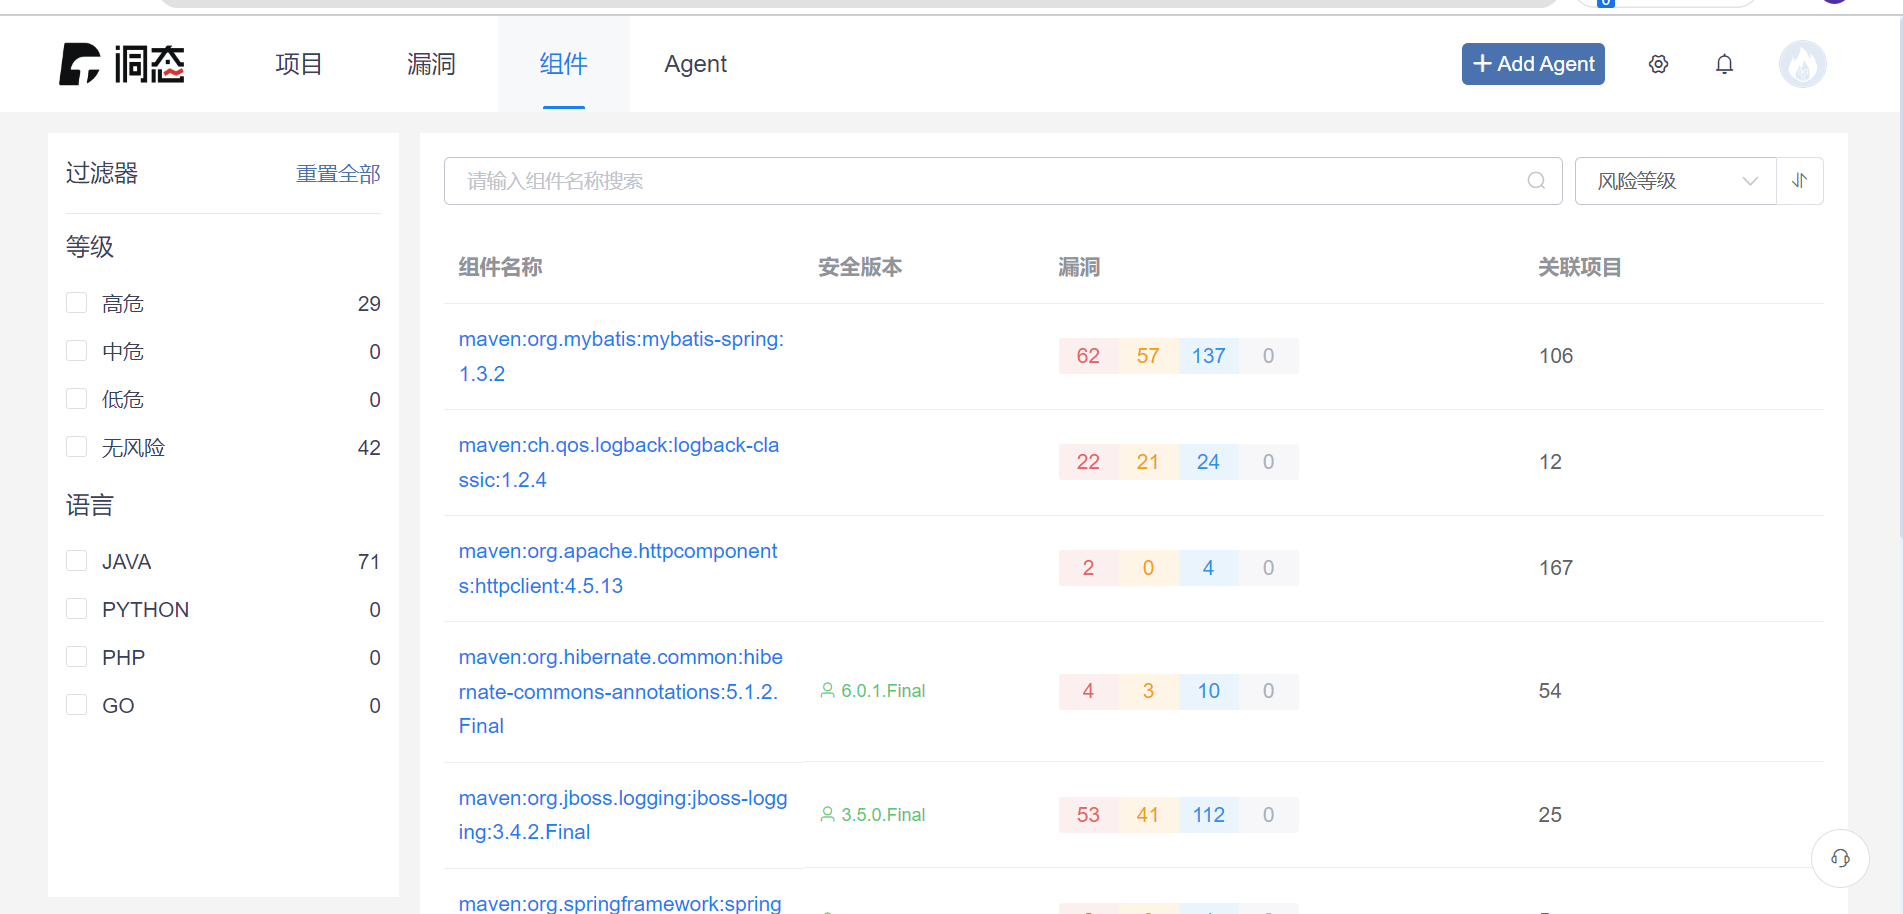Click the red 22 count for logback-classic
The width and height of the screenshot is (1903, 914).
pyautogui.click(x=1088, y=462)
